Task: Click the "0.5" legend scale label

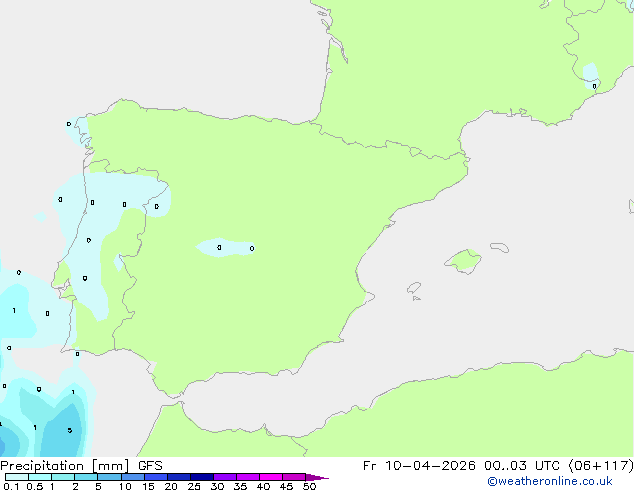Action: tap(35, 486)
